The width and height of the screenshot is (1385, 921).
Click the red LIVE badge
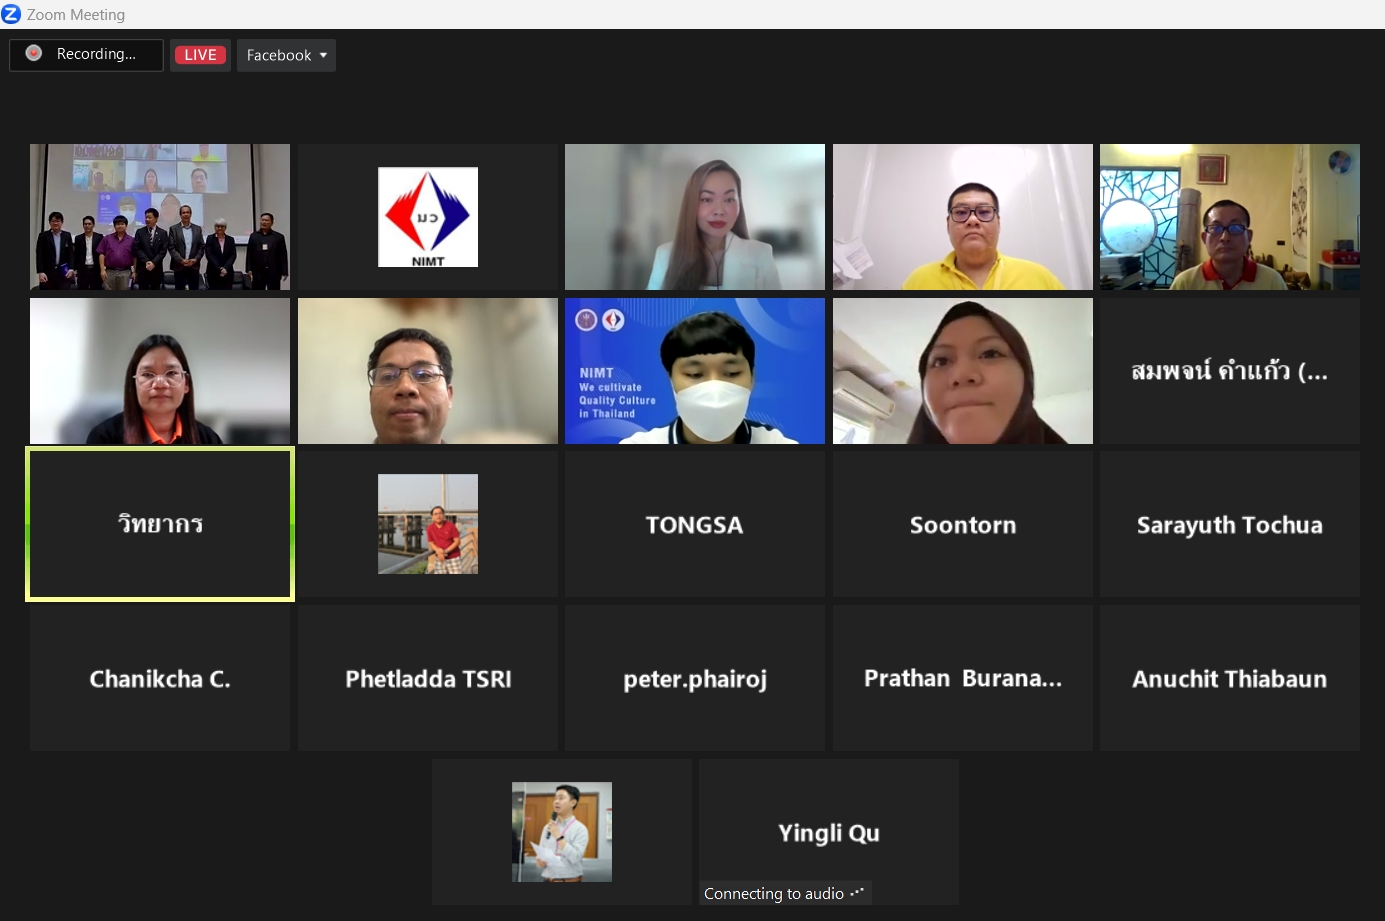200,55
